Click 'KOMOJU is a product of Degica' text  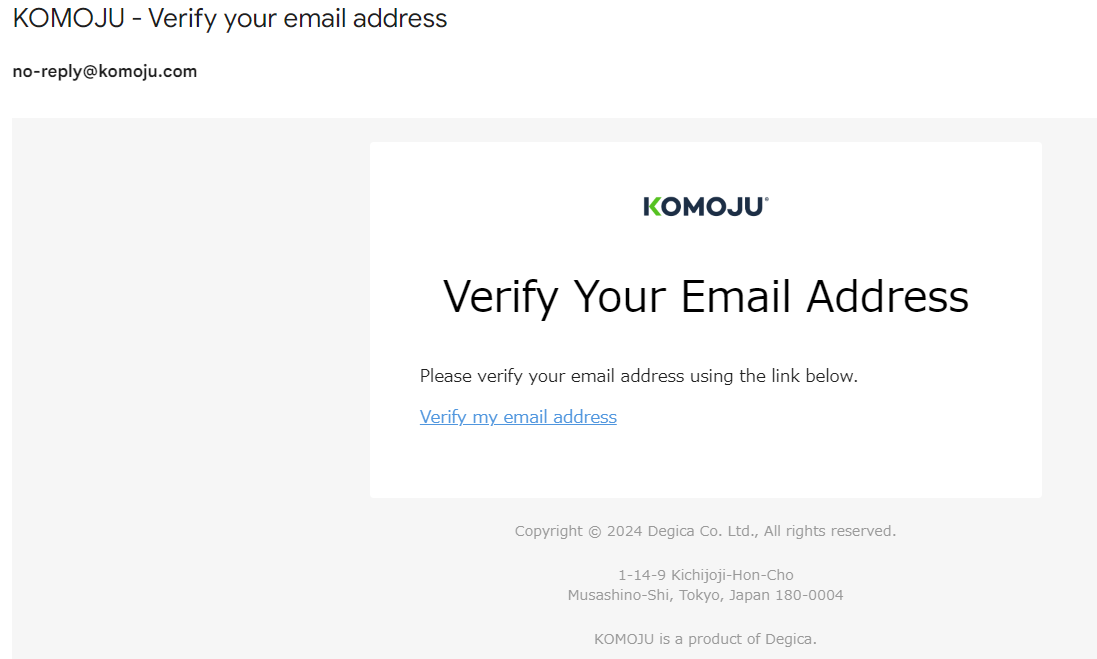pyautogui.click(x=705, y=639)
